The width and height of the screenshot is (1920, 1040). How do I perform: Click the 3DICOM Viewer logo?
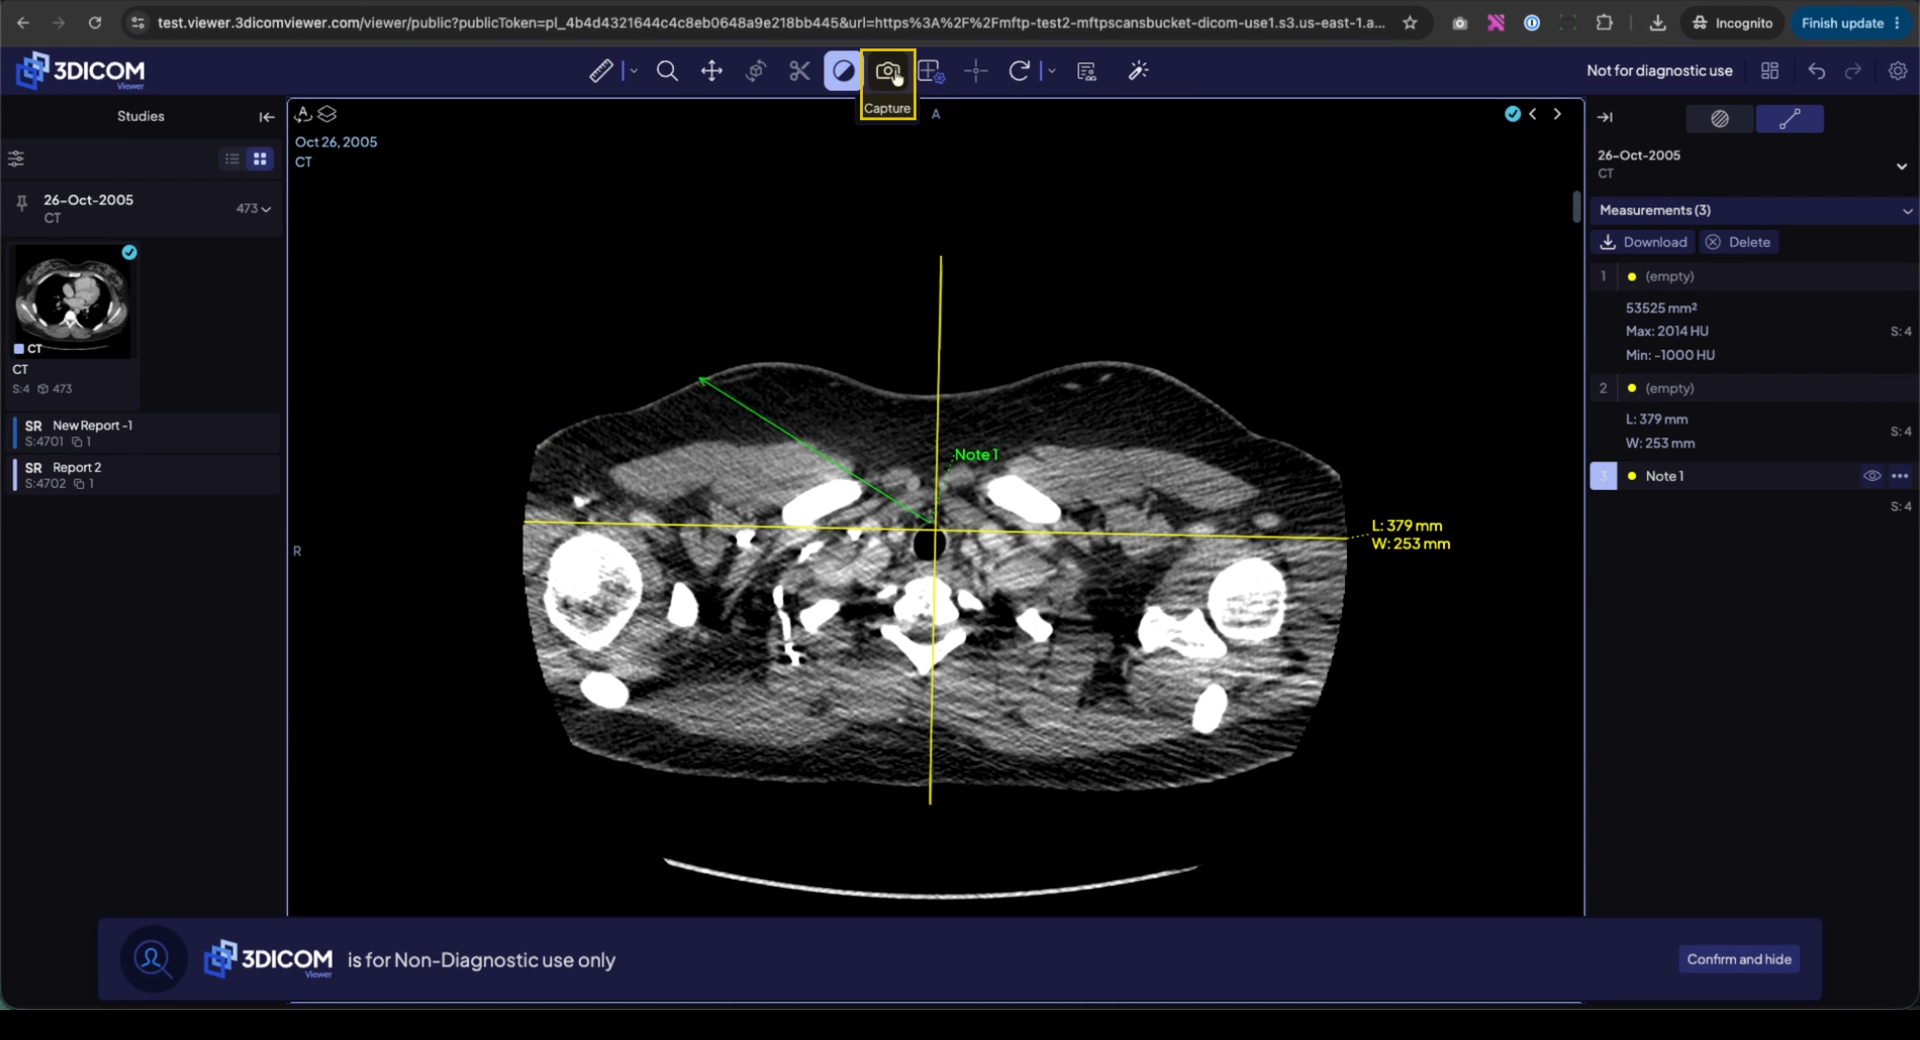(x=81, y=71)
